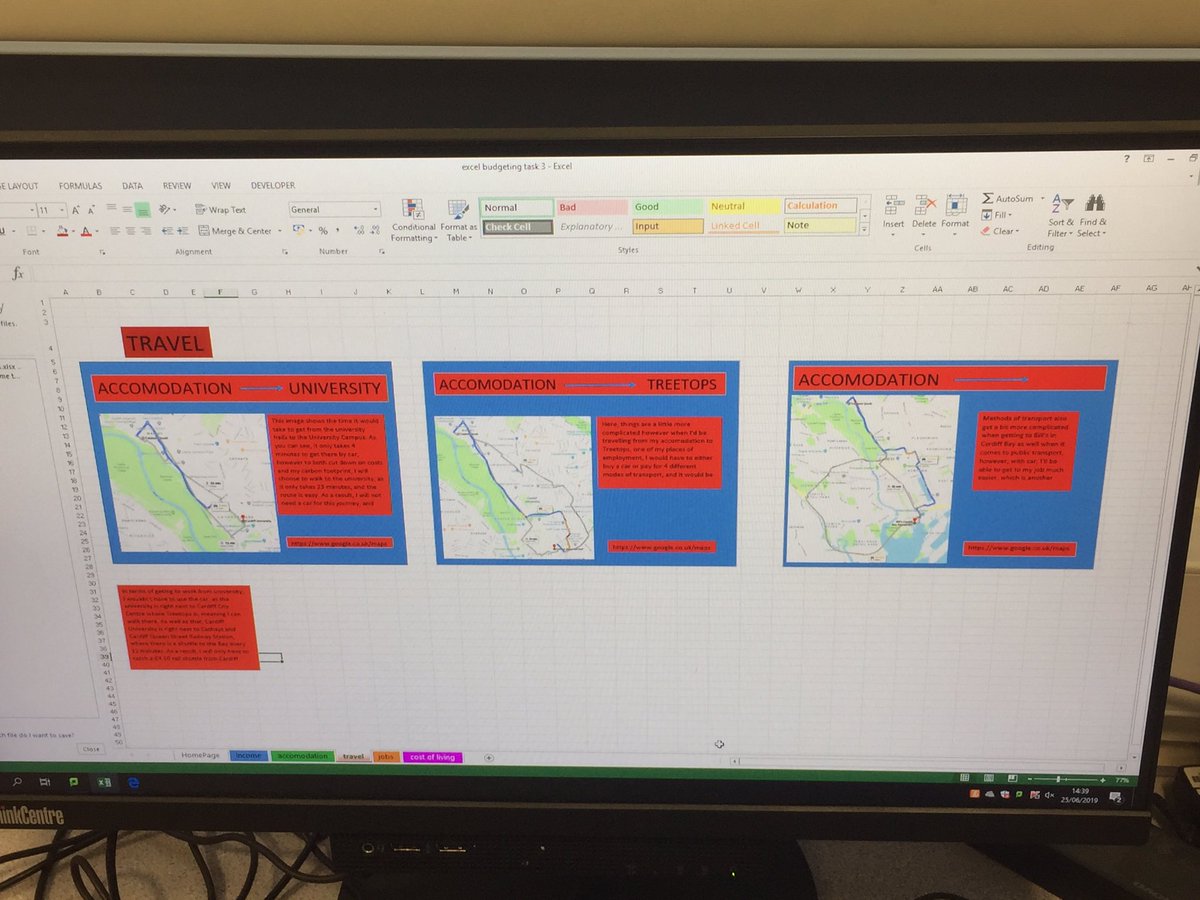Expand the Font Color dropdown arrow
This screenshot has width=1200, height=900.
pyautogui.click(x=97, y=232)
